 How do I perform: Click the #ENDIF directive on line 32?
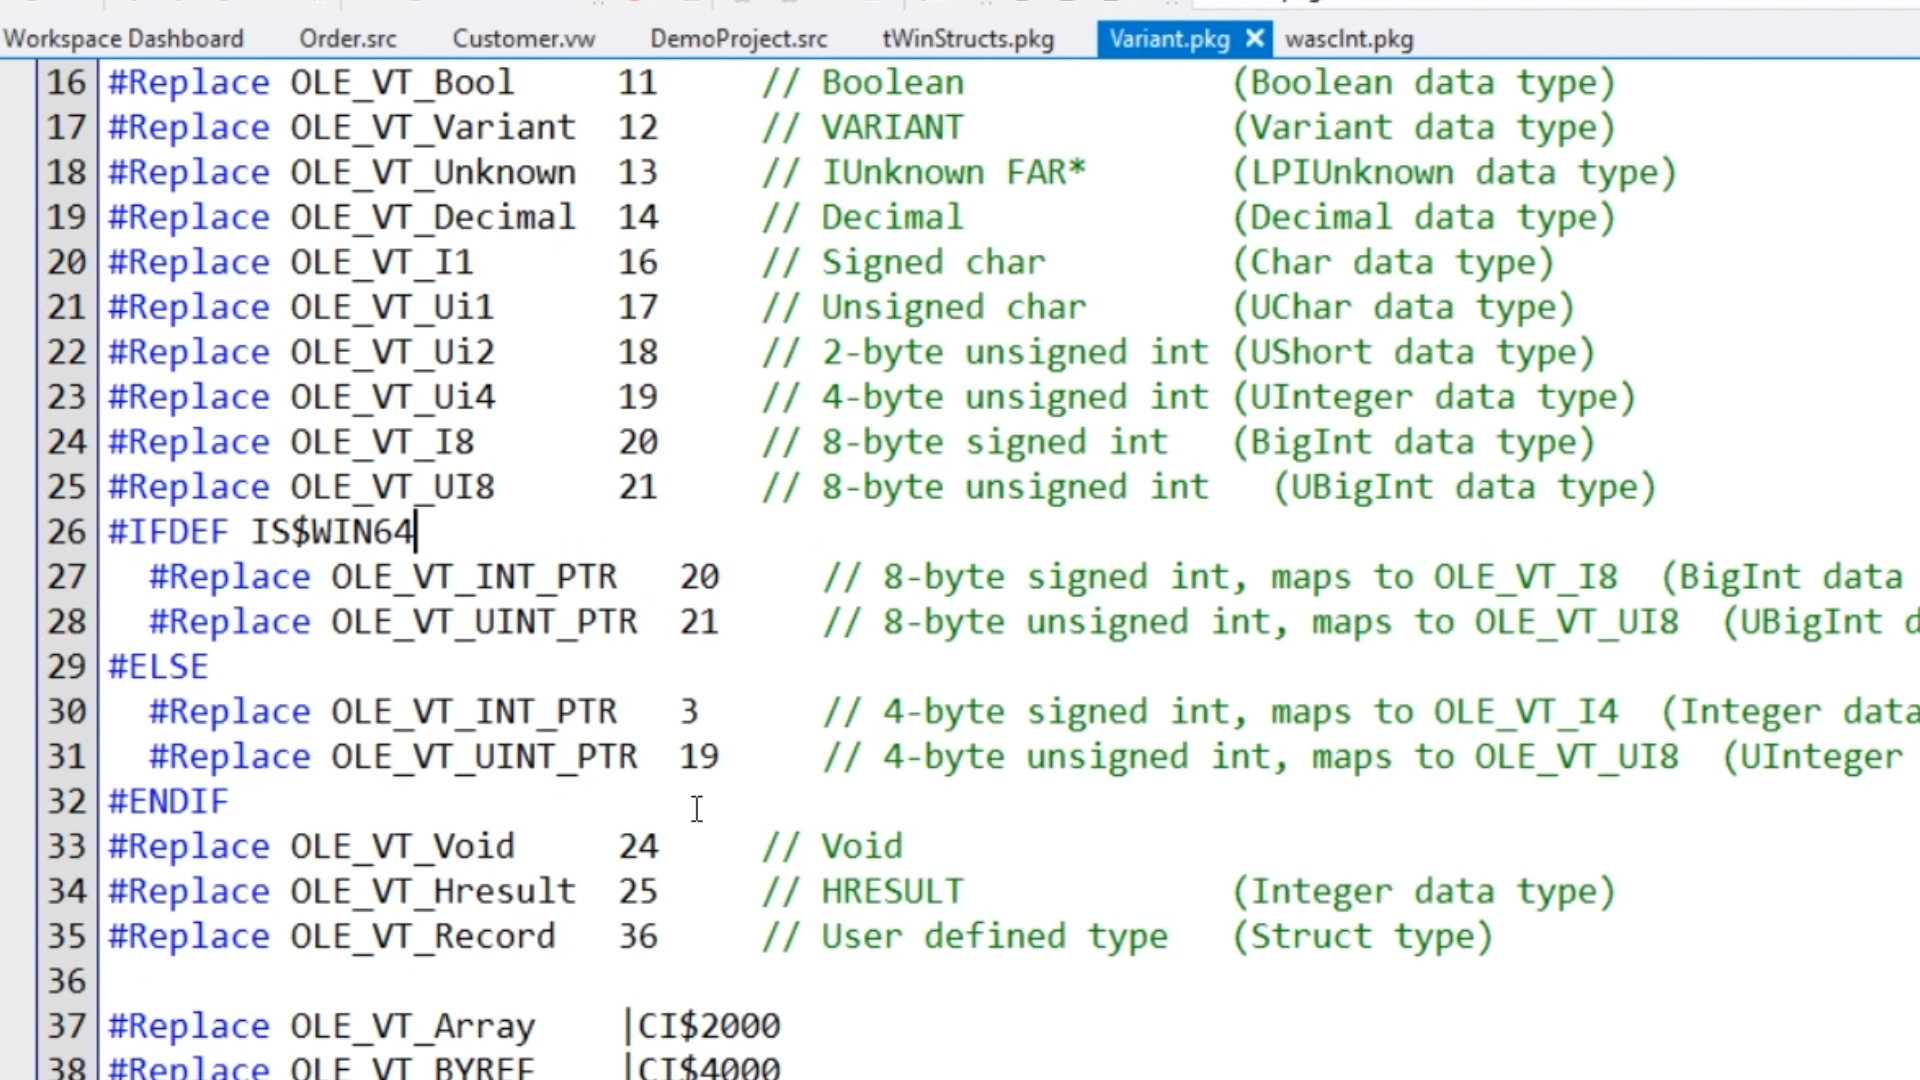168,802
